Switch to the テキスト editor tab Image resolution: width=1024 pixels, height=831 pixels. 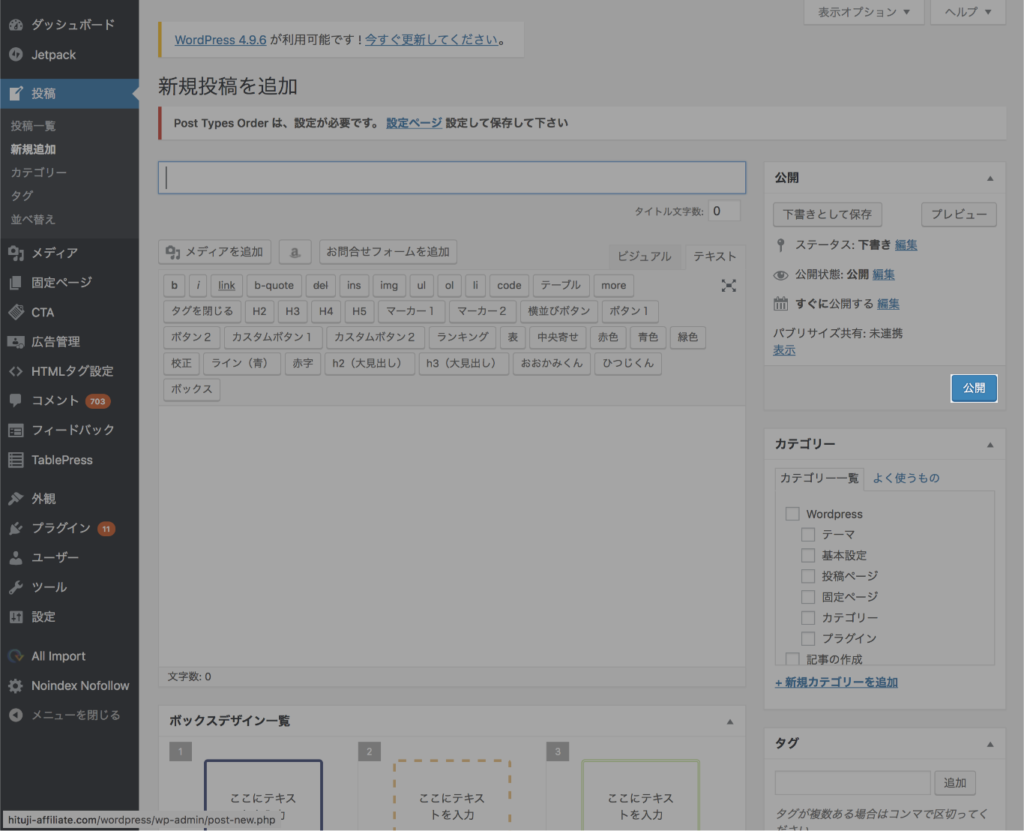point(715,256)
